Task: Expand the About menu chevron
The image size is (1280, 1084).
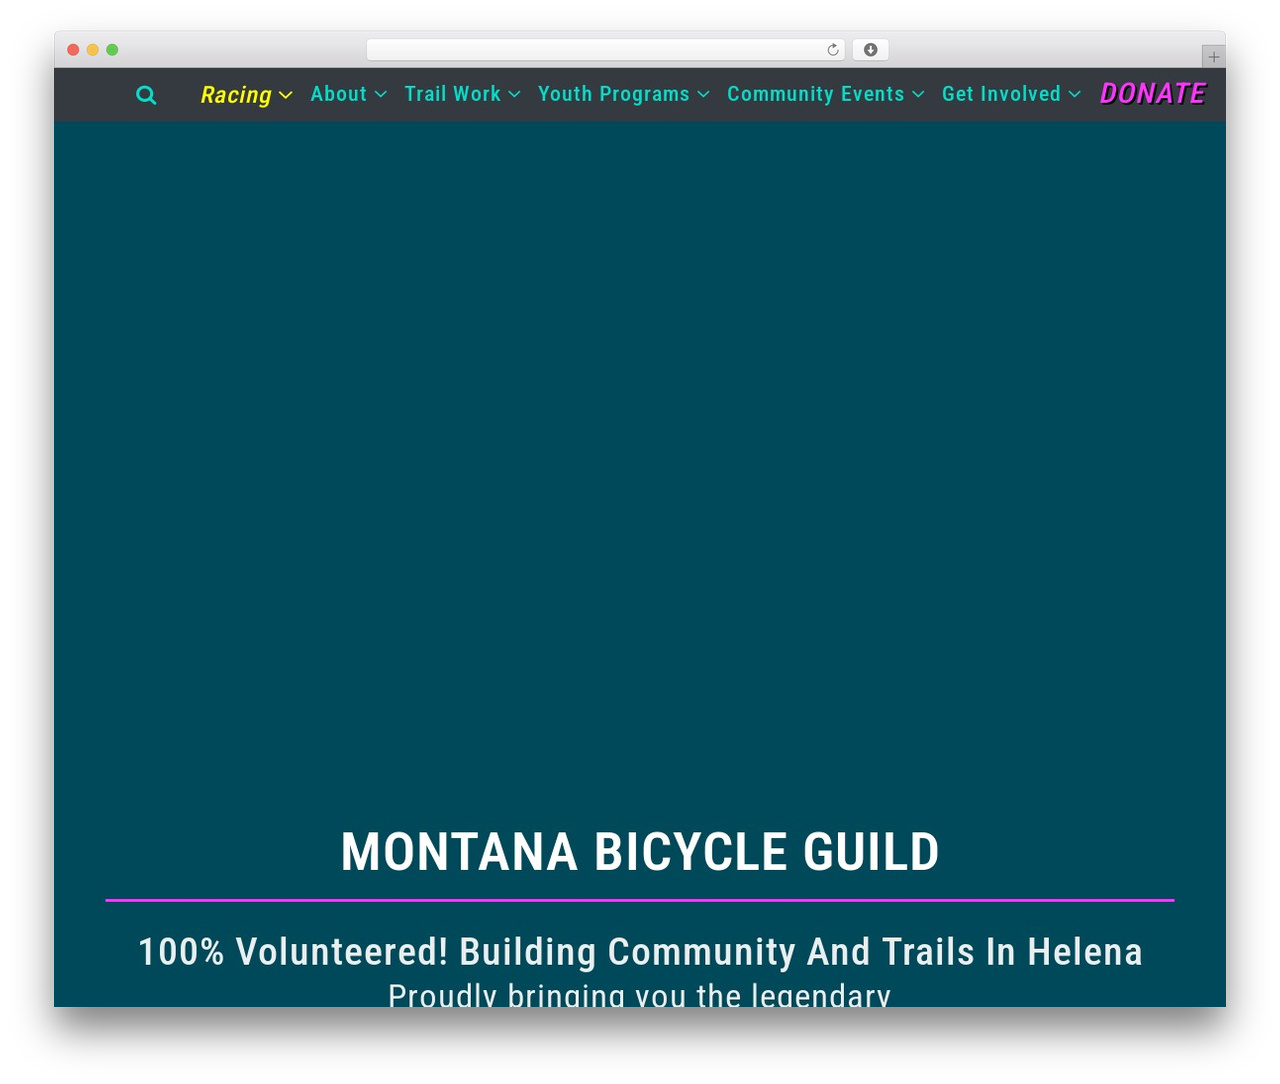Action: tap(381, 94)
